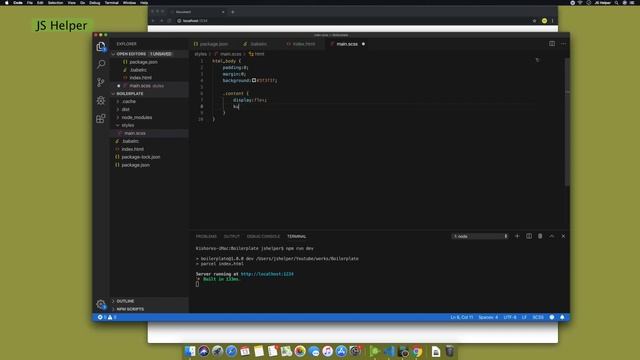Maximize the terminal panel size
The width and height of the screenshot is (640, 360).
(551, 236)
